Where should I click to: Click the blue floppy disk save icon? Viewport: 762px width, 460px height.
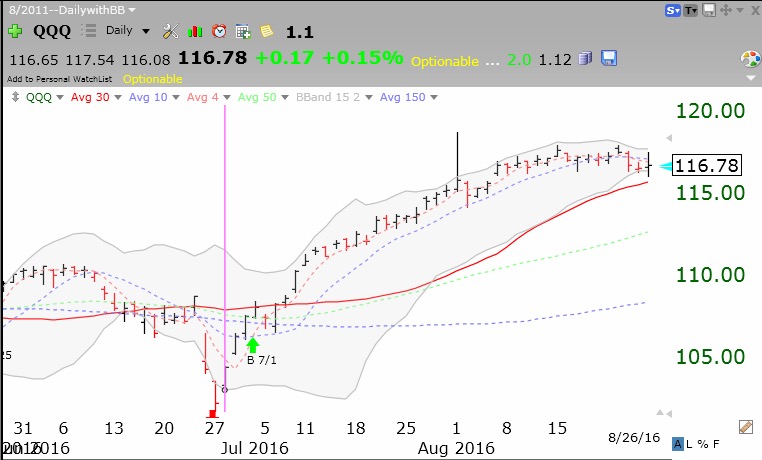[x=608, y=58]
